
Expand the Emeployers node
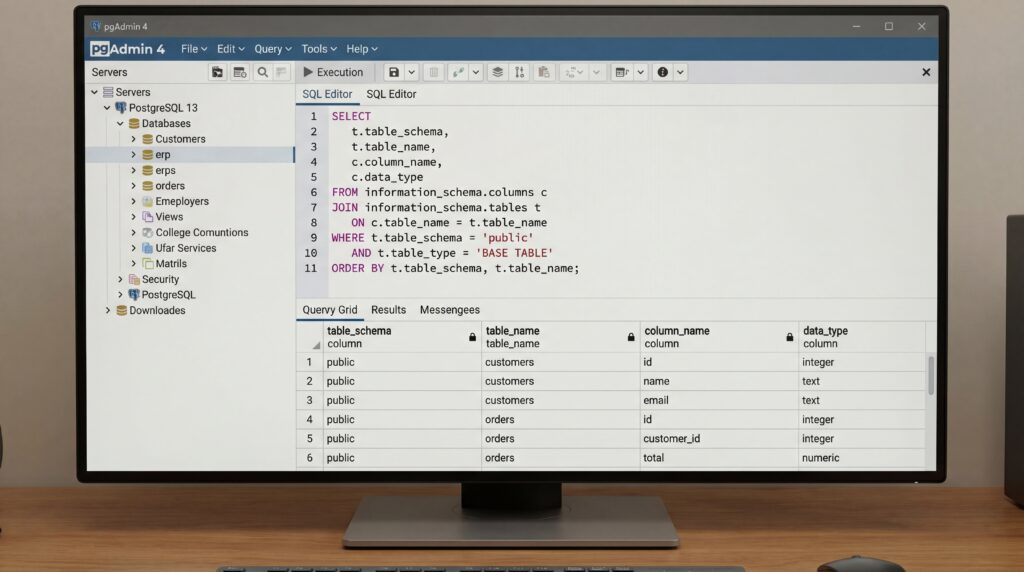[x=133, y=202]
